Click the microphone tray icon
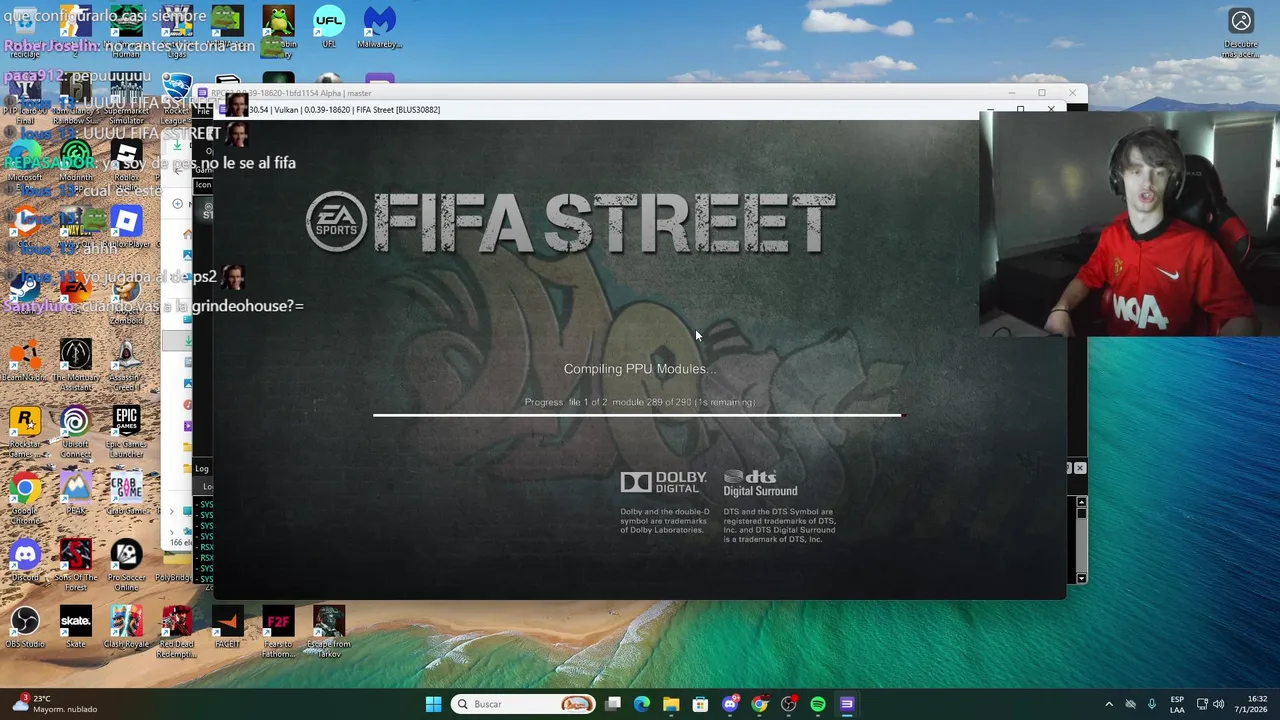This screenshot has height=720, width=1280. tap(1152, 704)
